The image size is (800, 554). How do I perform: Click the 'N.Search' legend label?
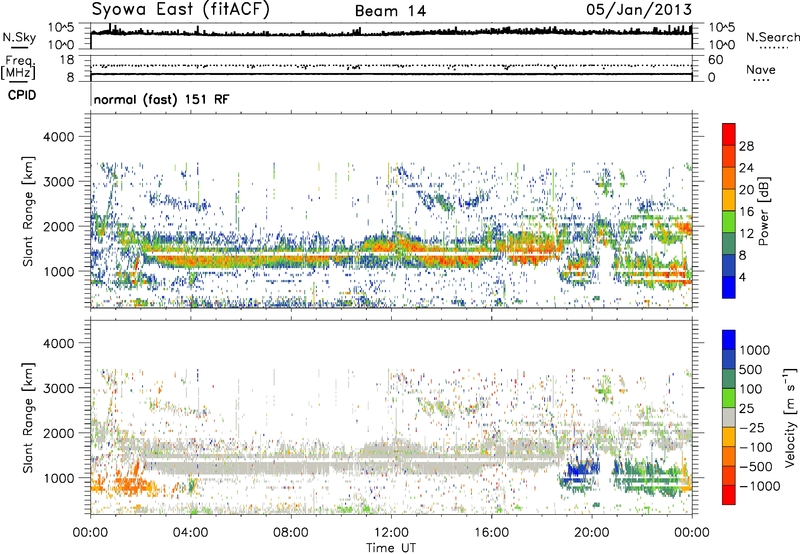pyautogui.click(x=772, y=37)
